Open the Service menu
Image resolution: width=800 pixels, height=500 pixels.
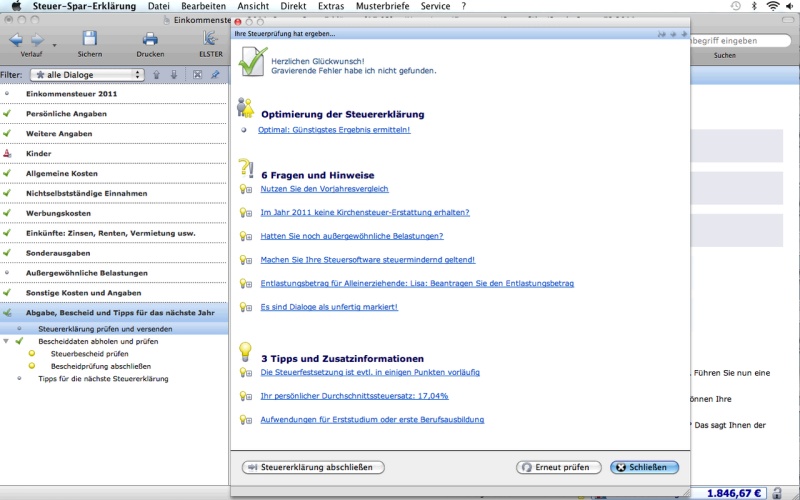435,6
